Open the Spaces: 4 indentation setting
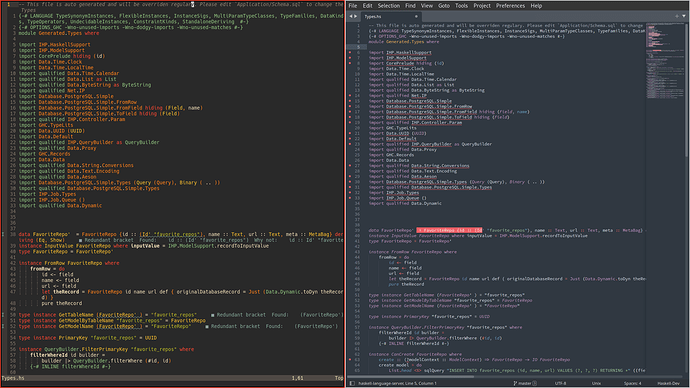690x388 pixels. [x=632, y=383]
